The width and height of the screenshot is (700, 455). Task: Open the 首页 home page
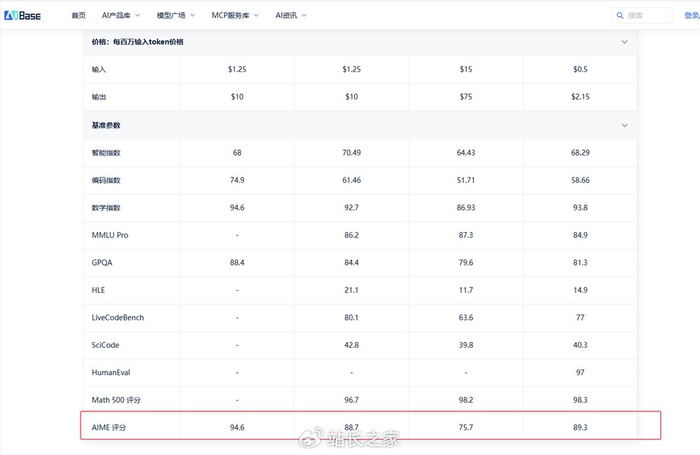click(x=79, y=16)
